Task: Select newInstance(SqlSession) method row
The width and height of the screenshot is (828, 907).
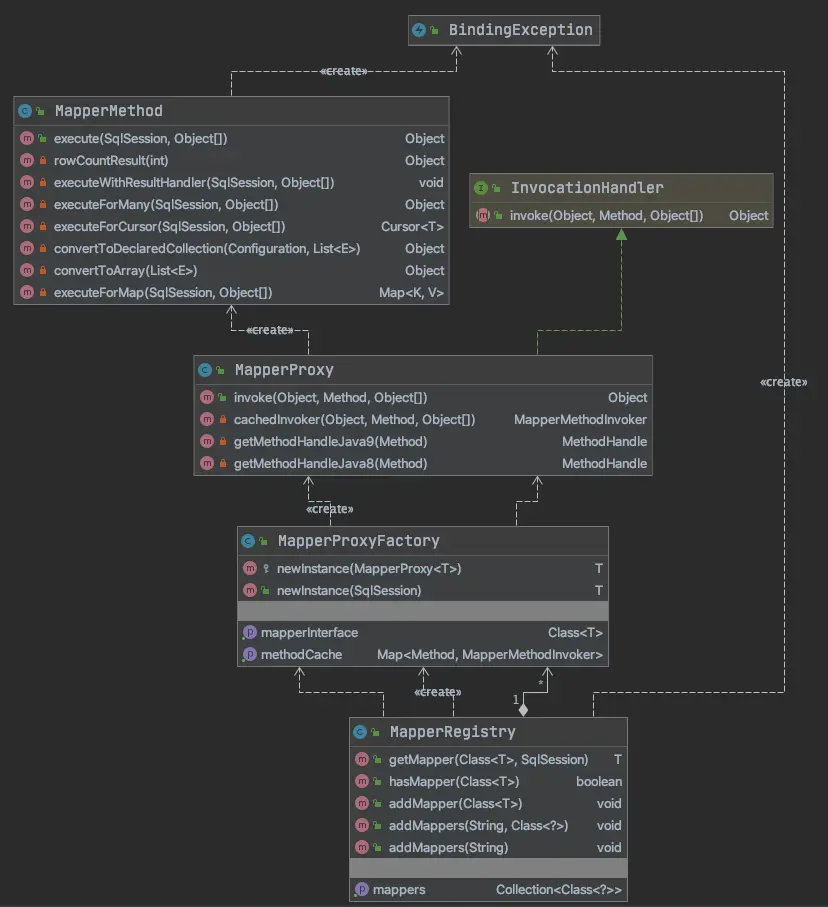Action: pyautogui.click(x=423, y=591)
